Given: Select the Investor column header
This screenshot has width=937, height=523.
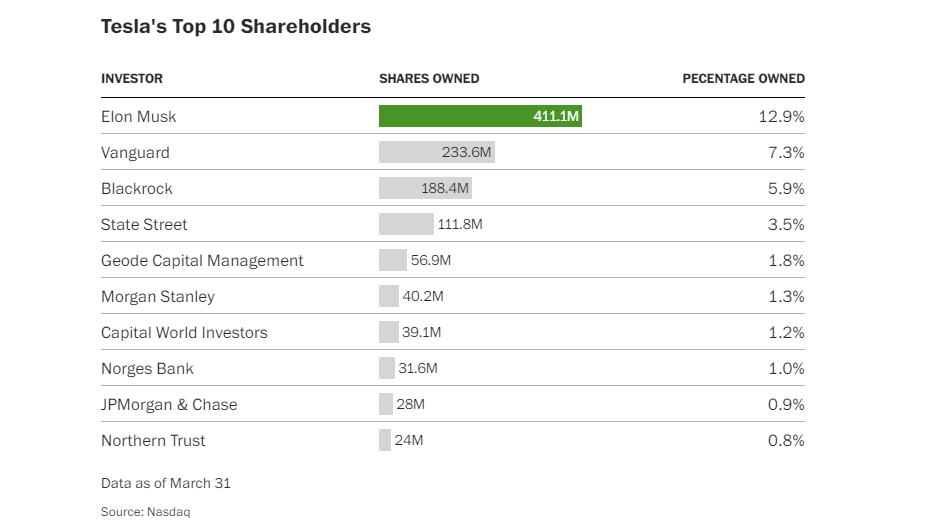Looking at the screenshot, I should pyautogui.click(x=132, y=78).
